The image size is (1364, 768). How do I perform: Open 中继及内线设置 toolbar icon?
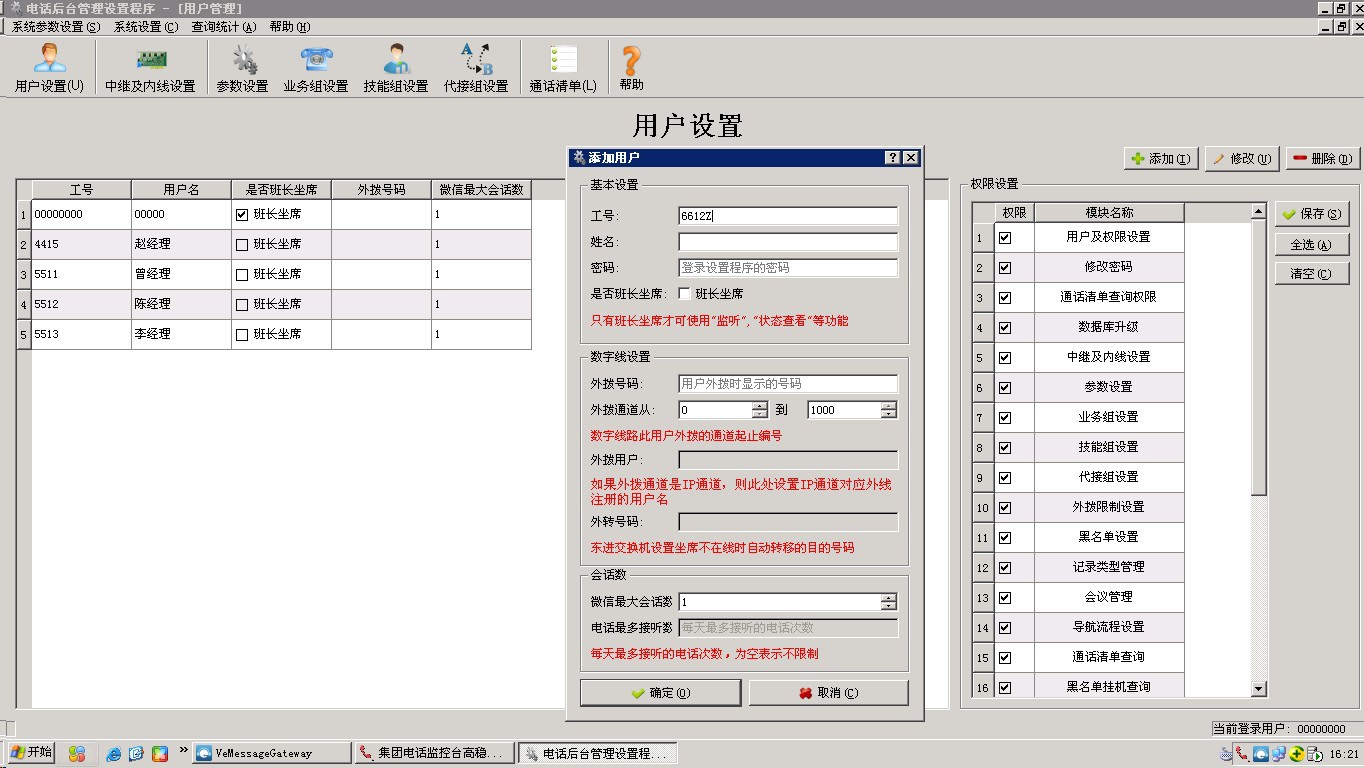click(150, 67)
